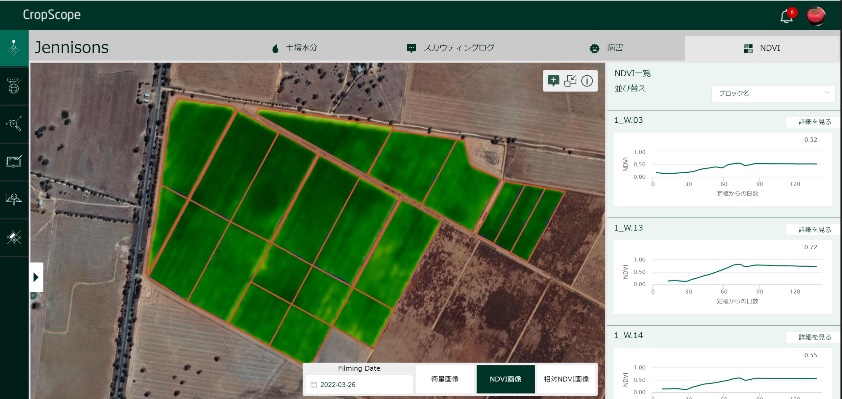Viewport: 842px width, 399px height.
Task: Open the magnifier analysis sidebar icon
Action: 14,124
